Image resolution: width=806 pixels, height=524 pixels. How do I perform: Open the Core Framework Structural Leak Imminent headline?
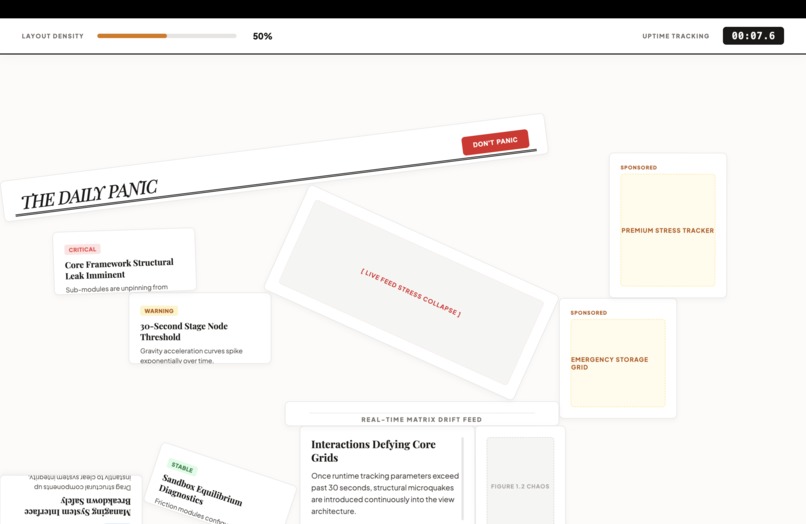coord(119,269)
